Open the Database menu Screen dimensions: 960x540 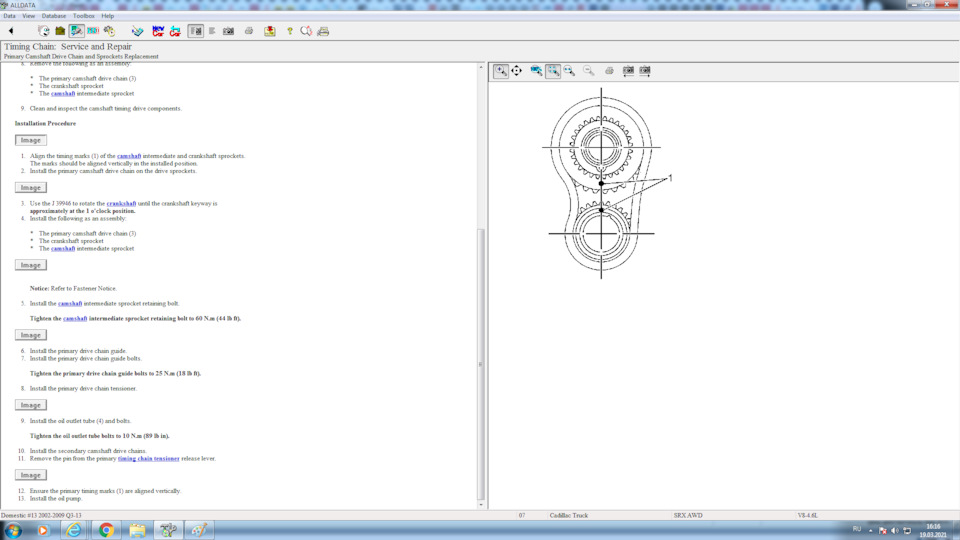point(54,16)
